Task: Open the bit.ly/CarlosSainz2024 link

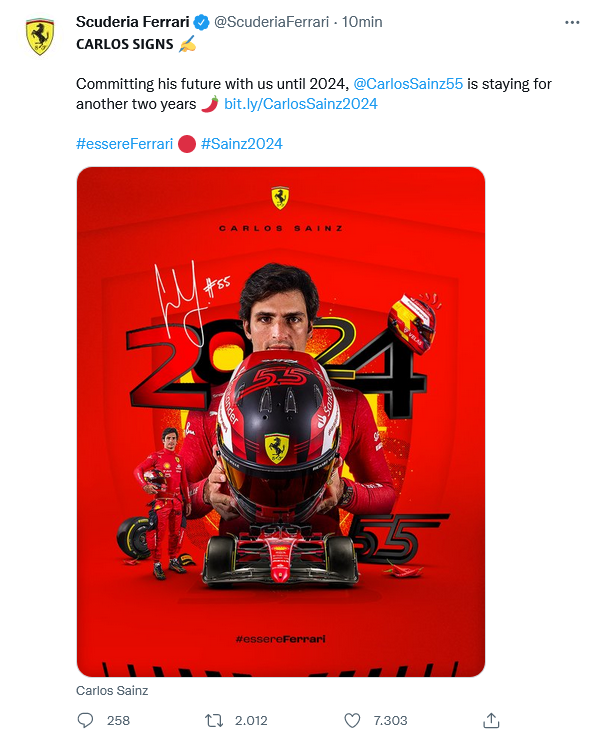Action: pyautogui.click(x=300, y=104)
